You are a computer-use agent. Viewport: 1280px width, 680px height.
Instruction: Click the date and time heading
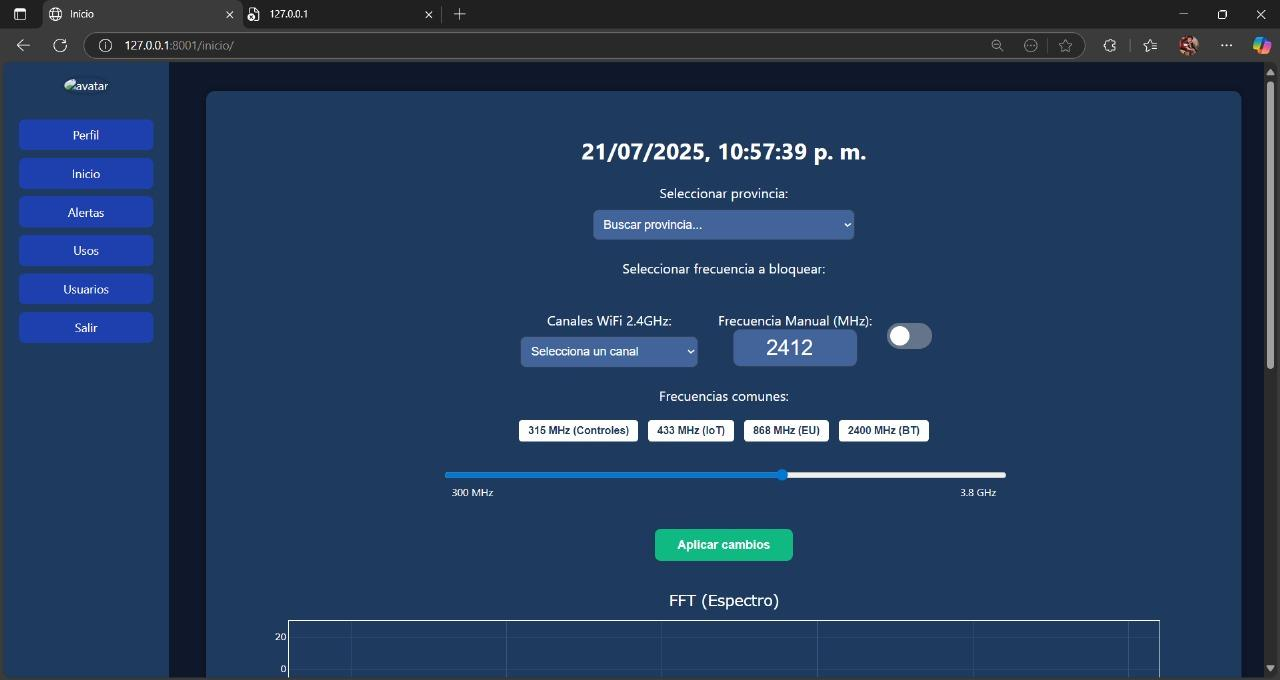[x=724, y=152]
